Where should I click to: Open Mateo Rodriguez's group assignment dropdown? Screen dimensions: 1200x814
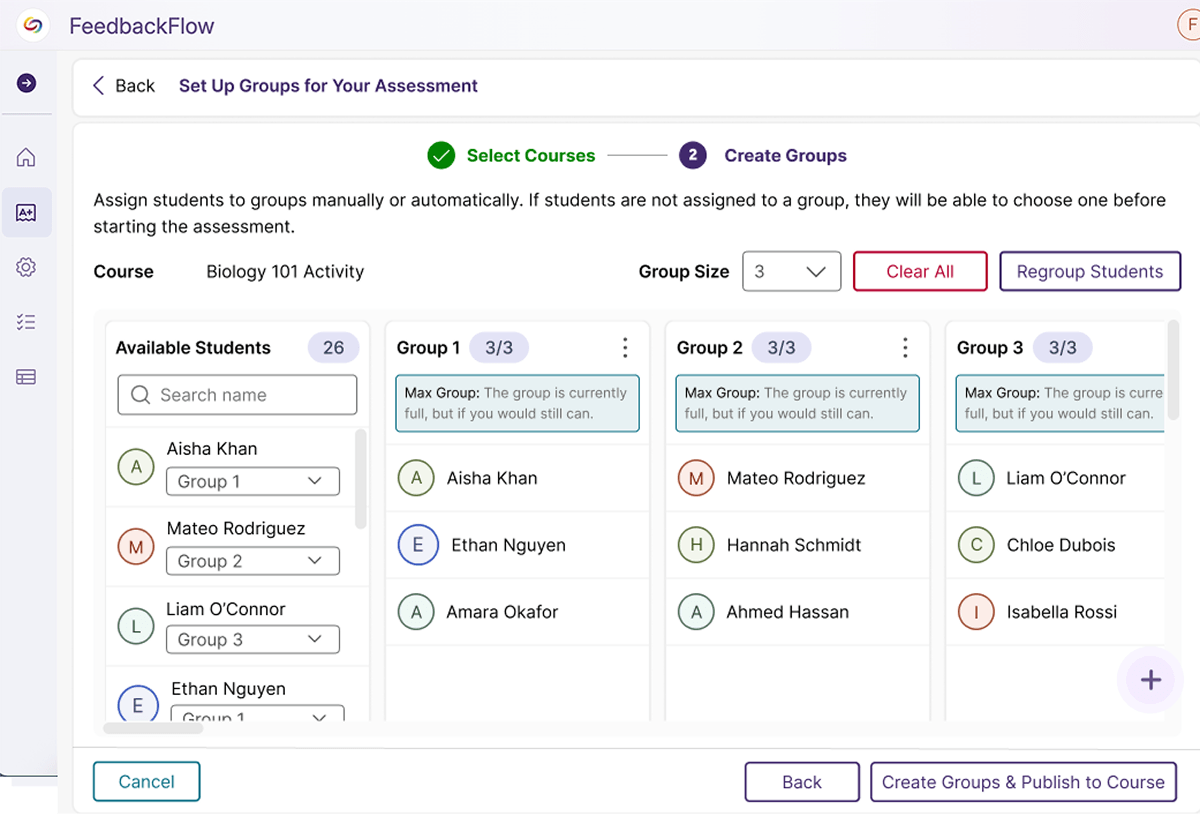(252, 561)
